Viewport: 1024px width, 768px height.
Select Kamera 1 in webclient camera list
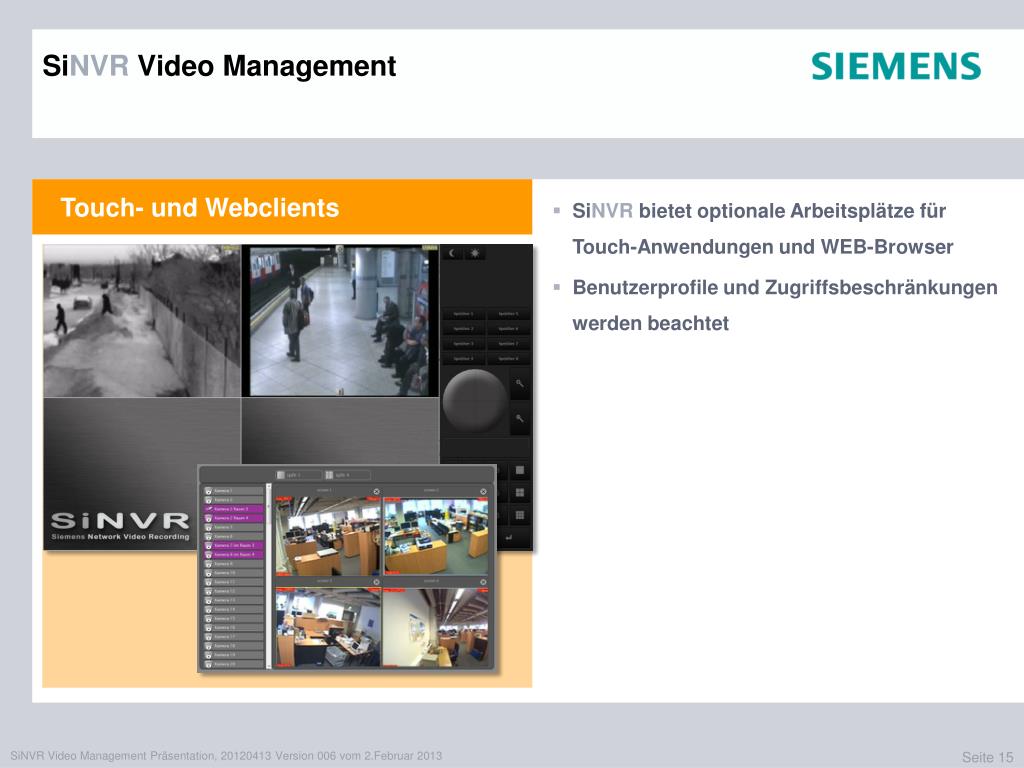(234, 490)
